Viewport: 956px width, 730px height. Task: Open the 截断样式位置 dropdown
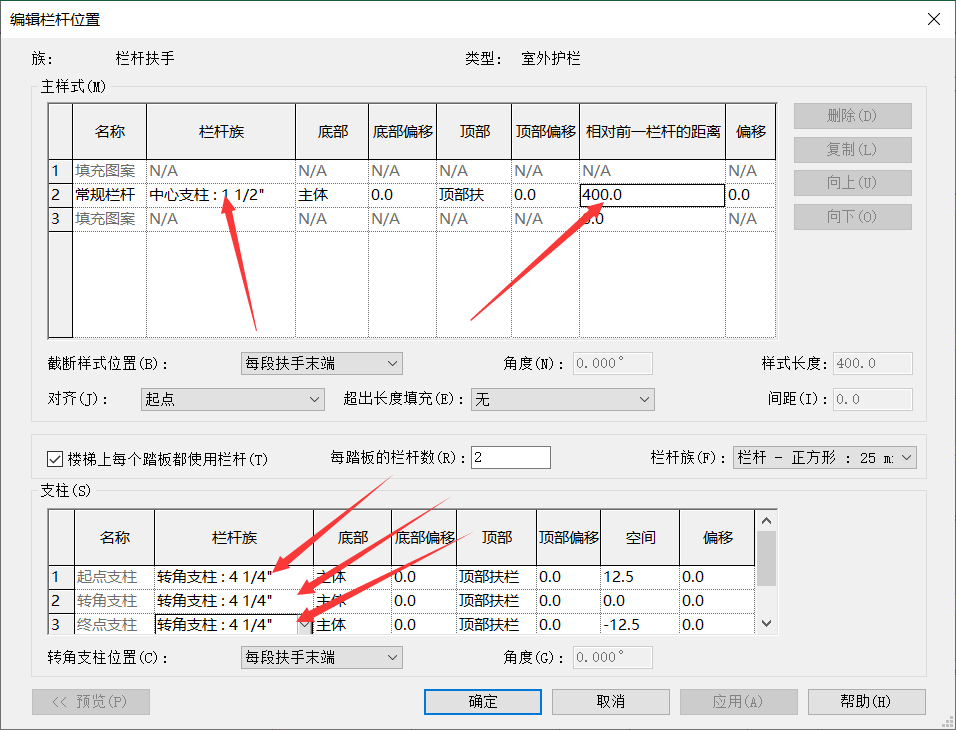321,363
